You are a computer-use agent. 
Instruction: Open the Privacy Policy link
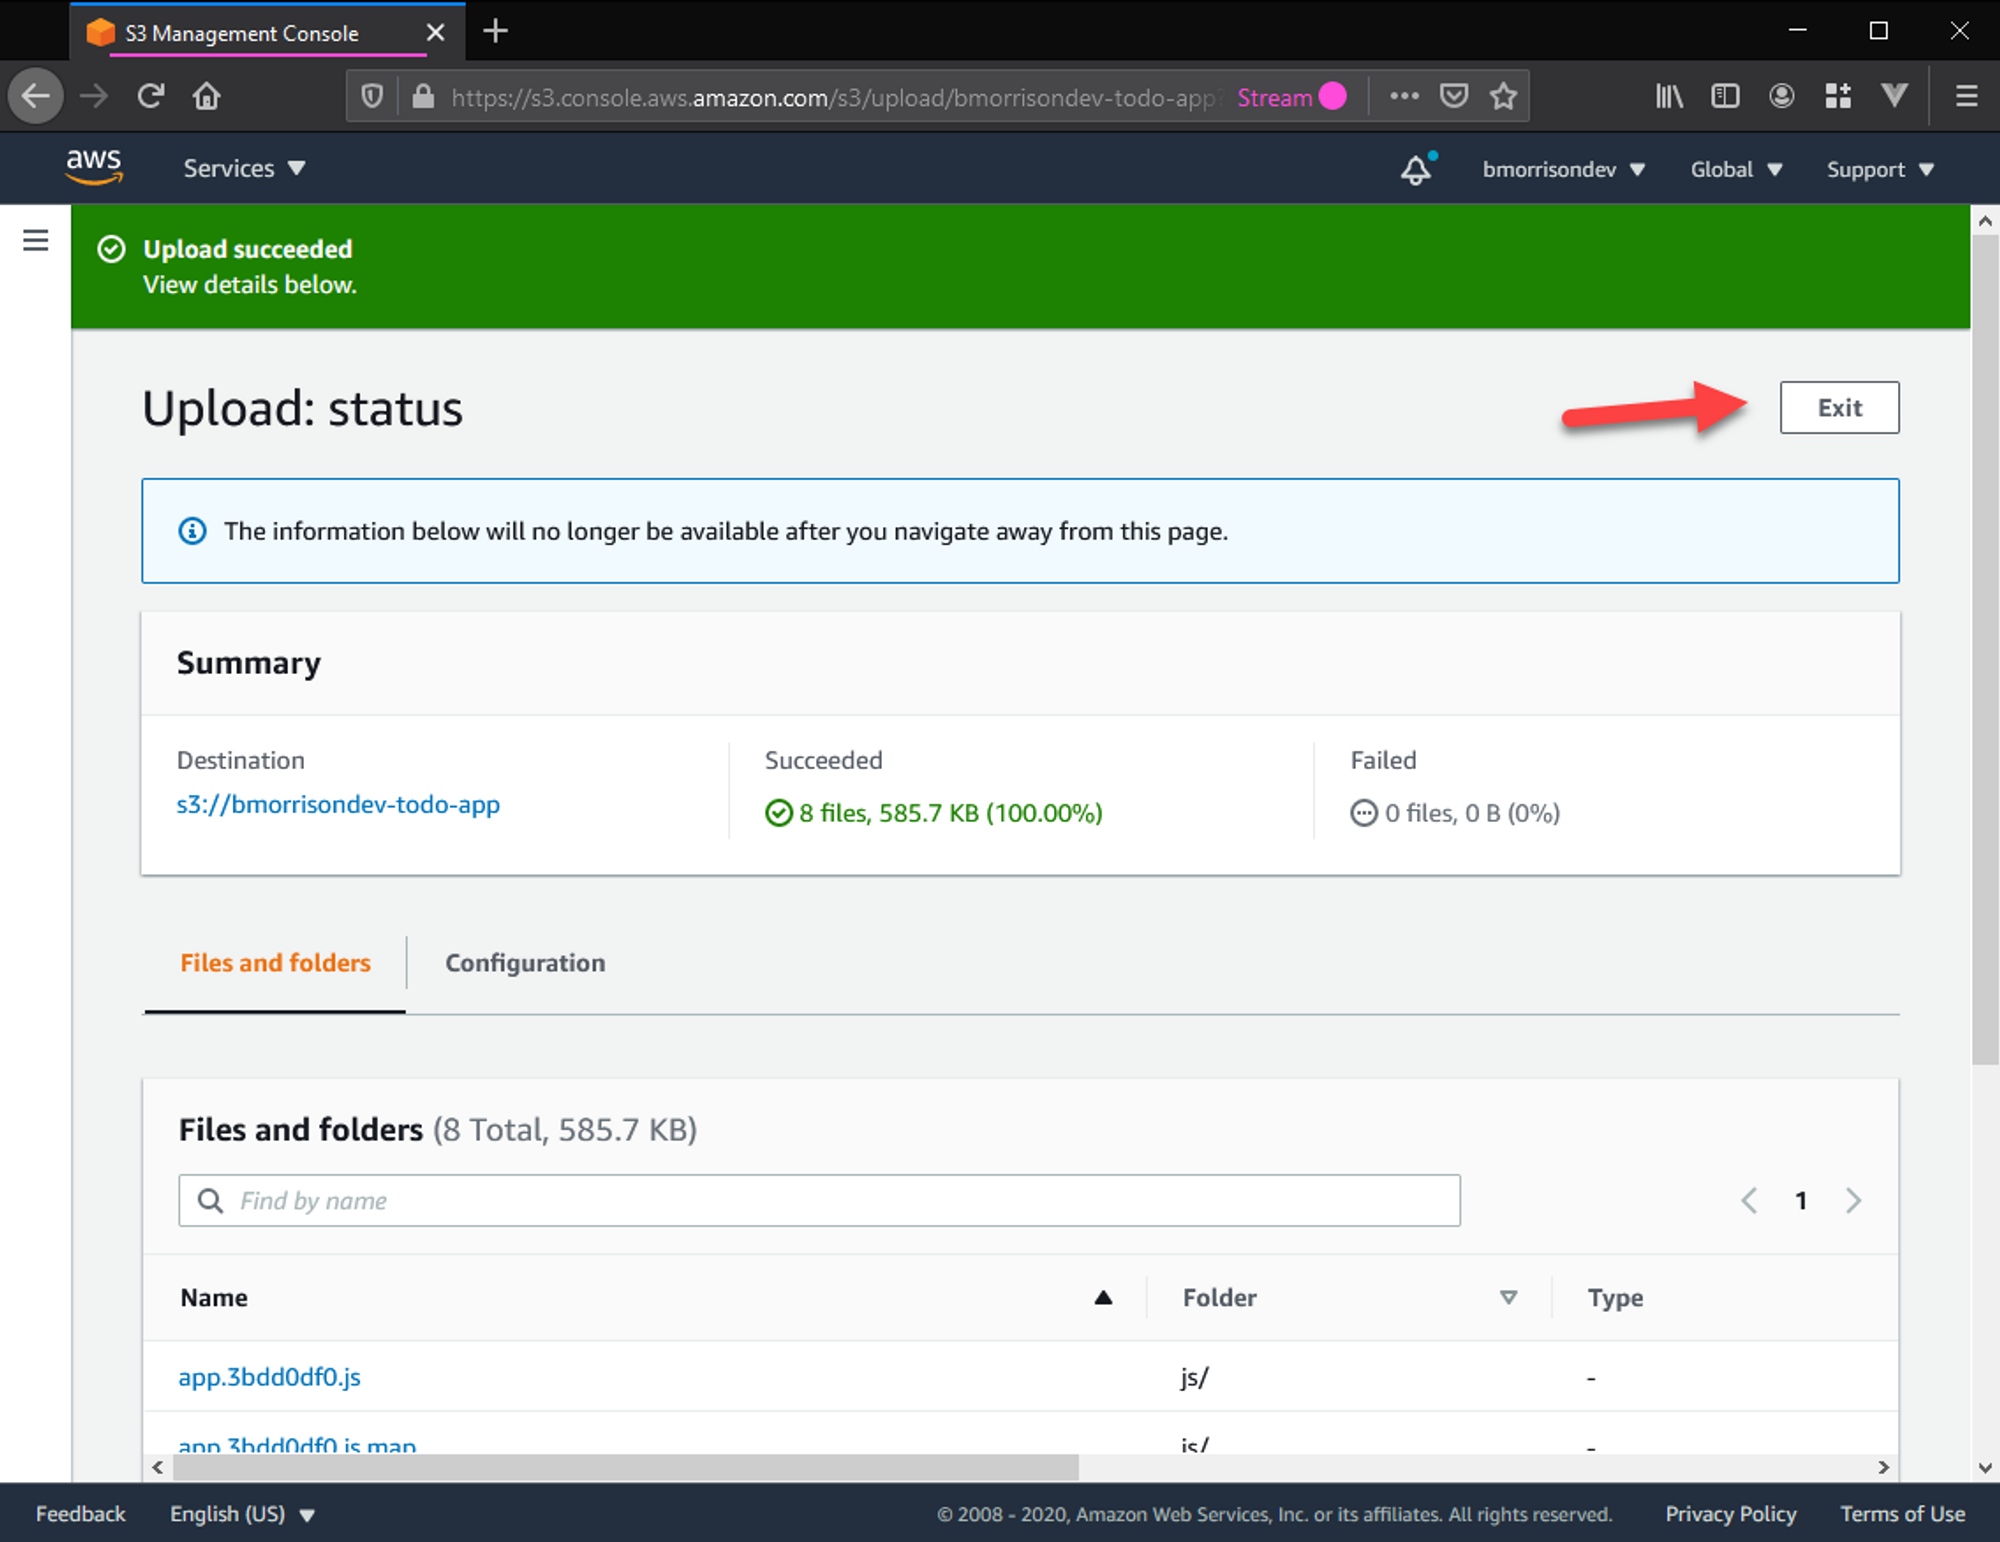(1730, 1513)
